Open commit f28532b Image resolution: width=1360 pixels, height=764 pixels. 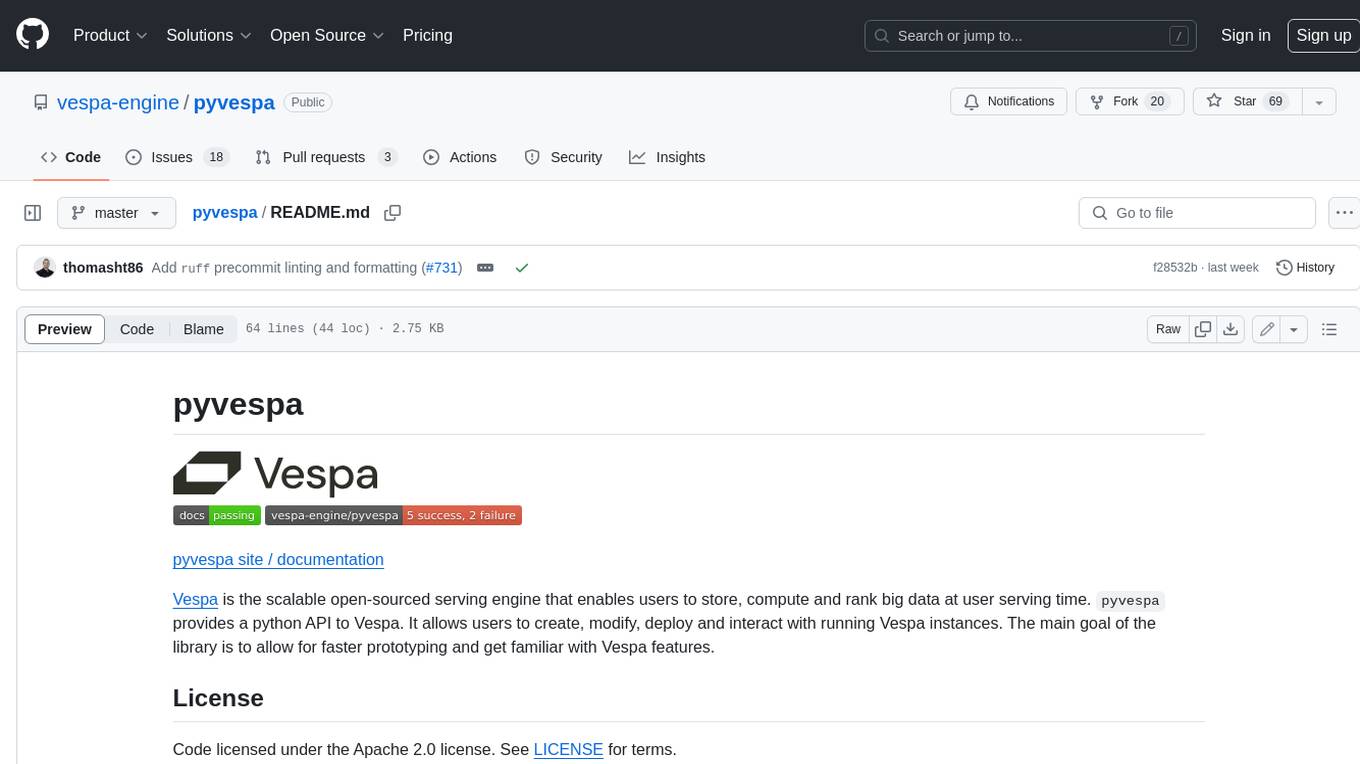coord(1175,267)
